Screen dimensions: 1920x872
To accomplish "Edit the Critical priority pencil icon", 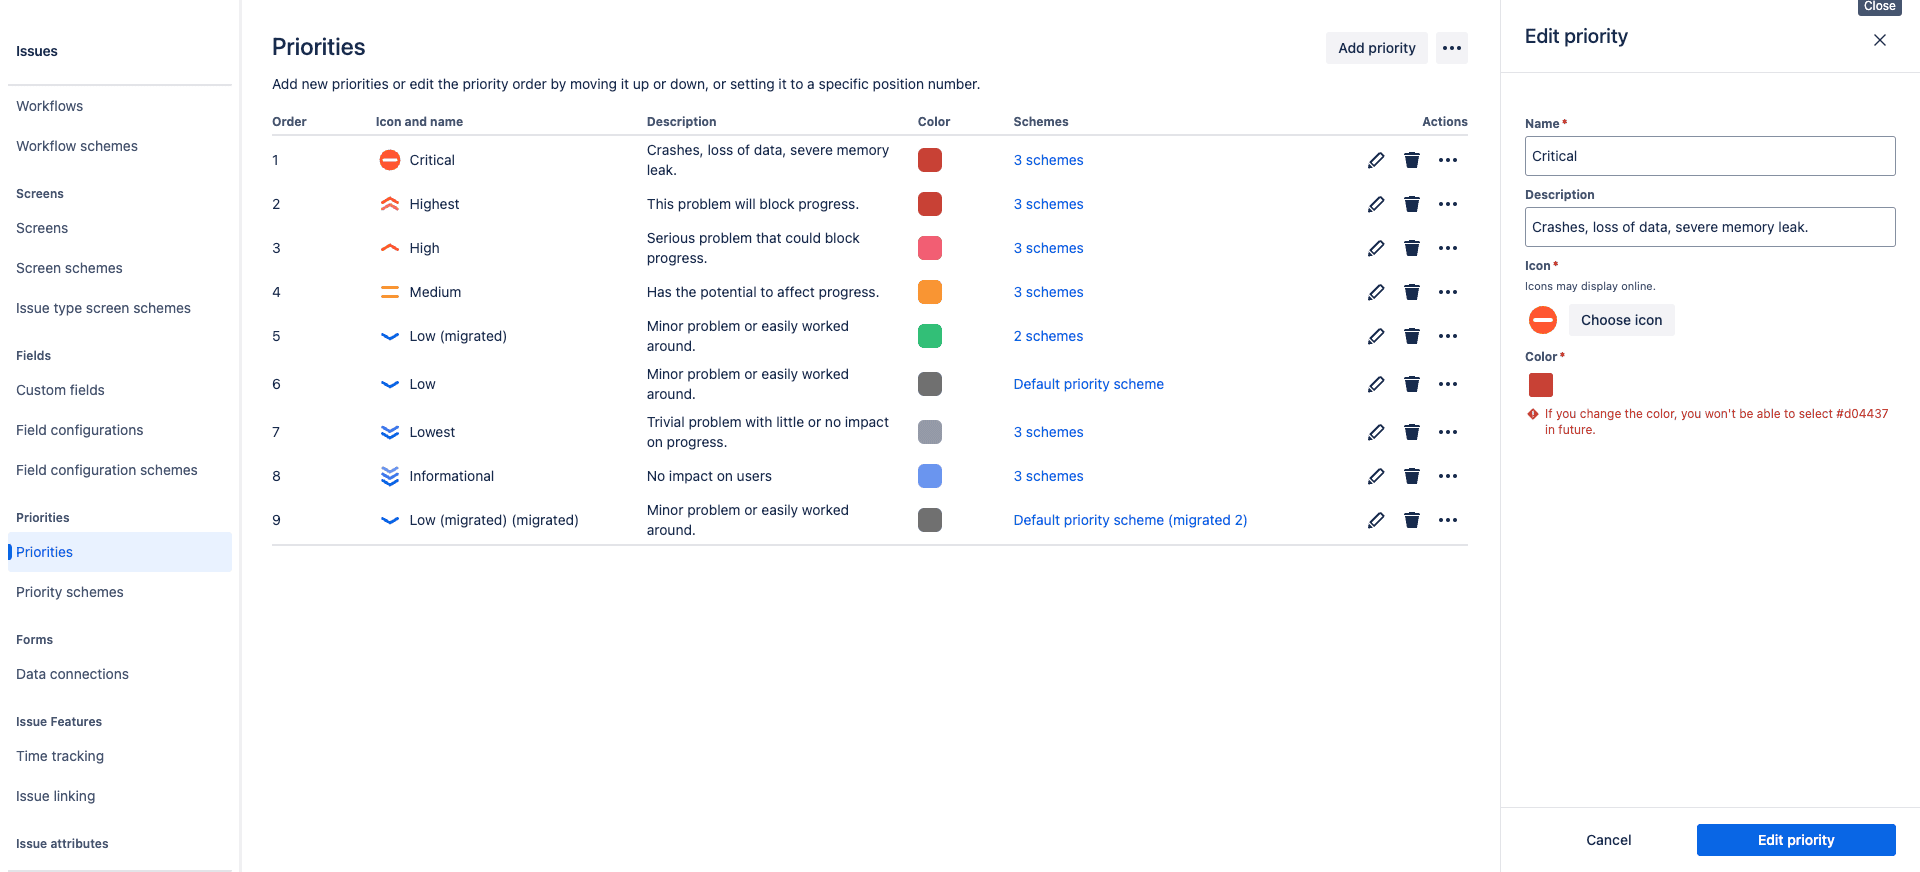I will (1376, 160).
